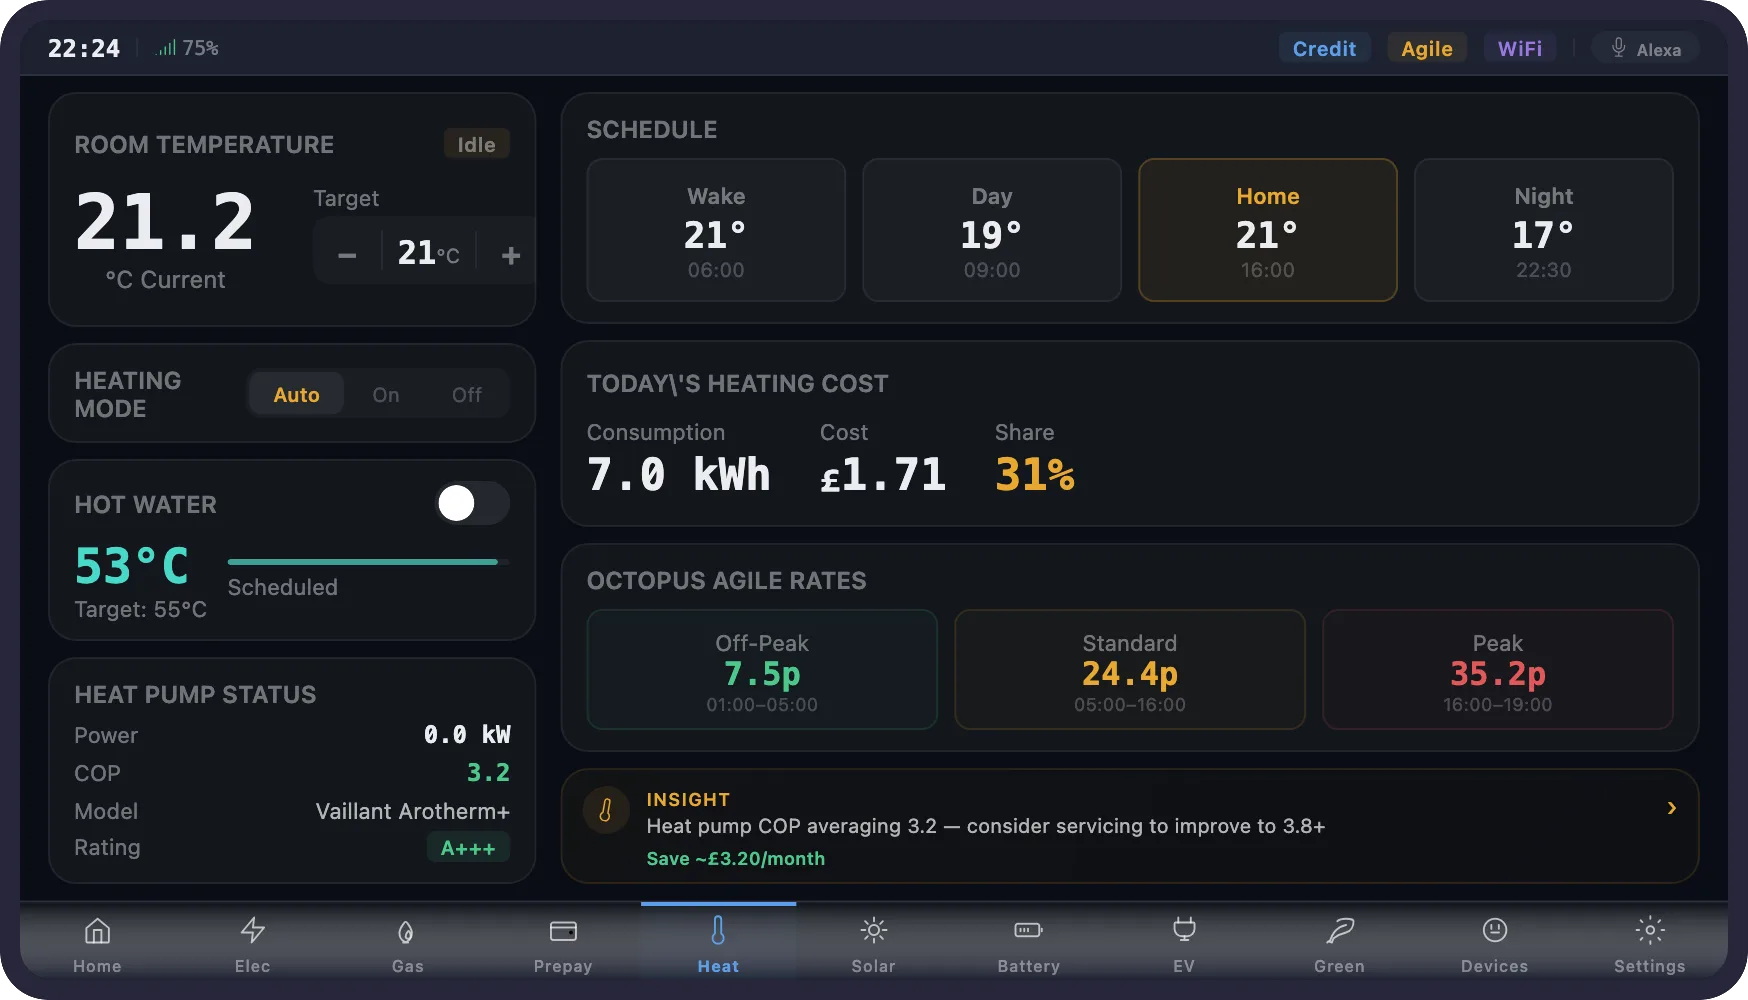Switch heating mode to On
This screenshot has height=1000, width=1748.
[385, 394]
